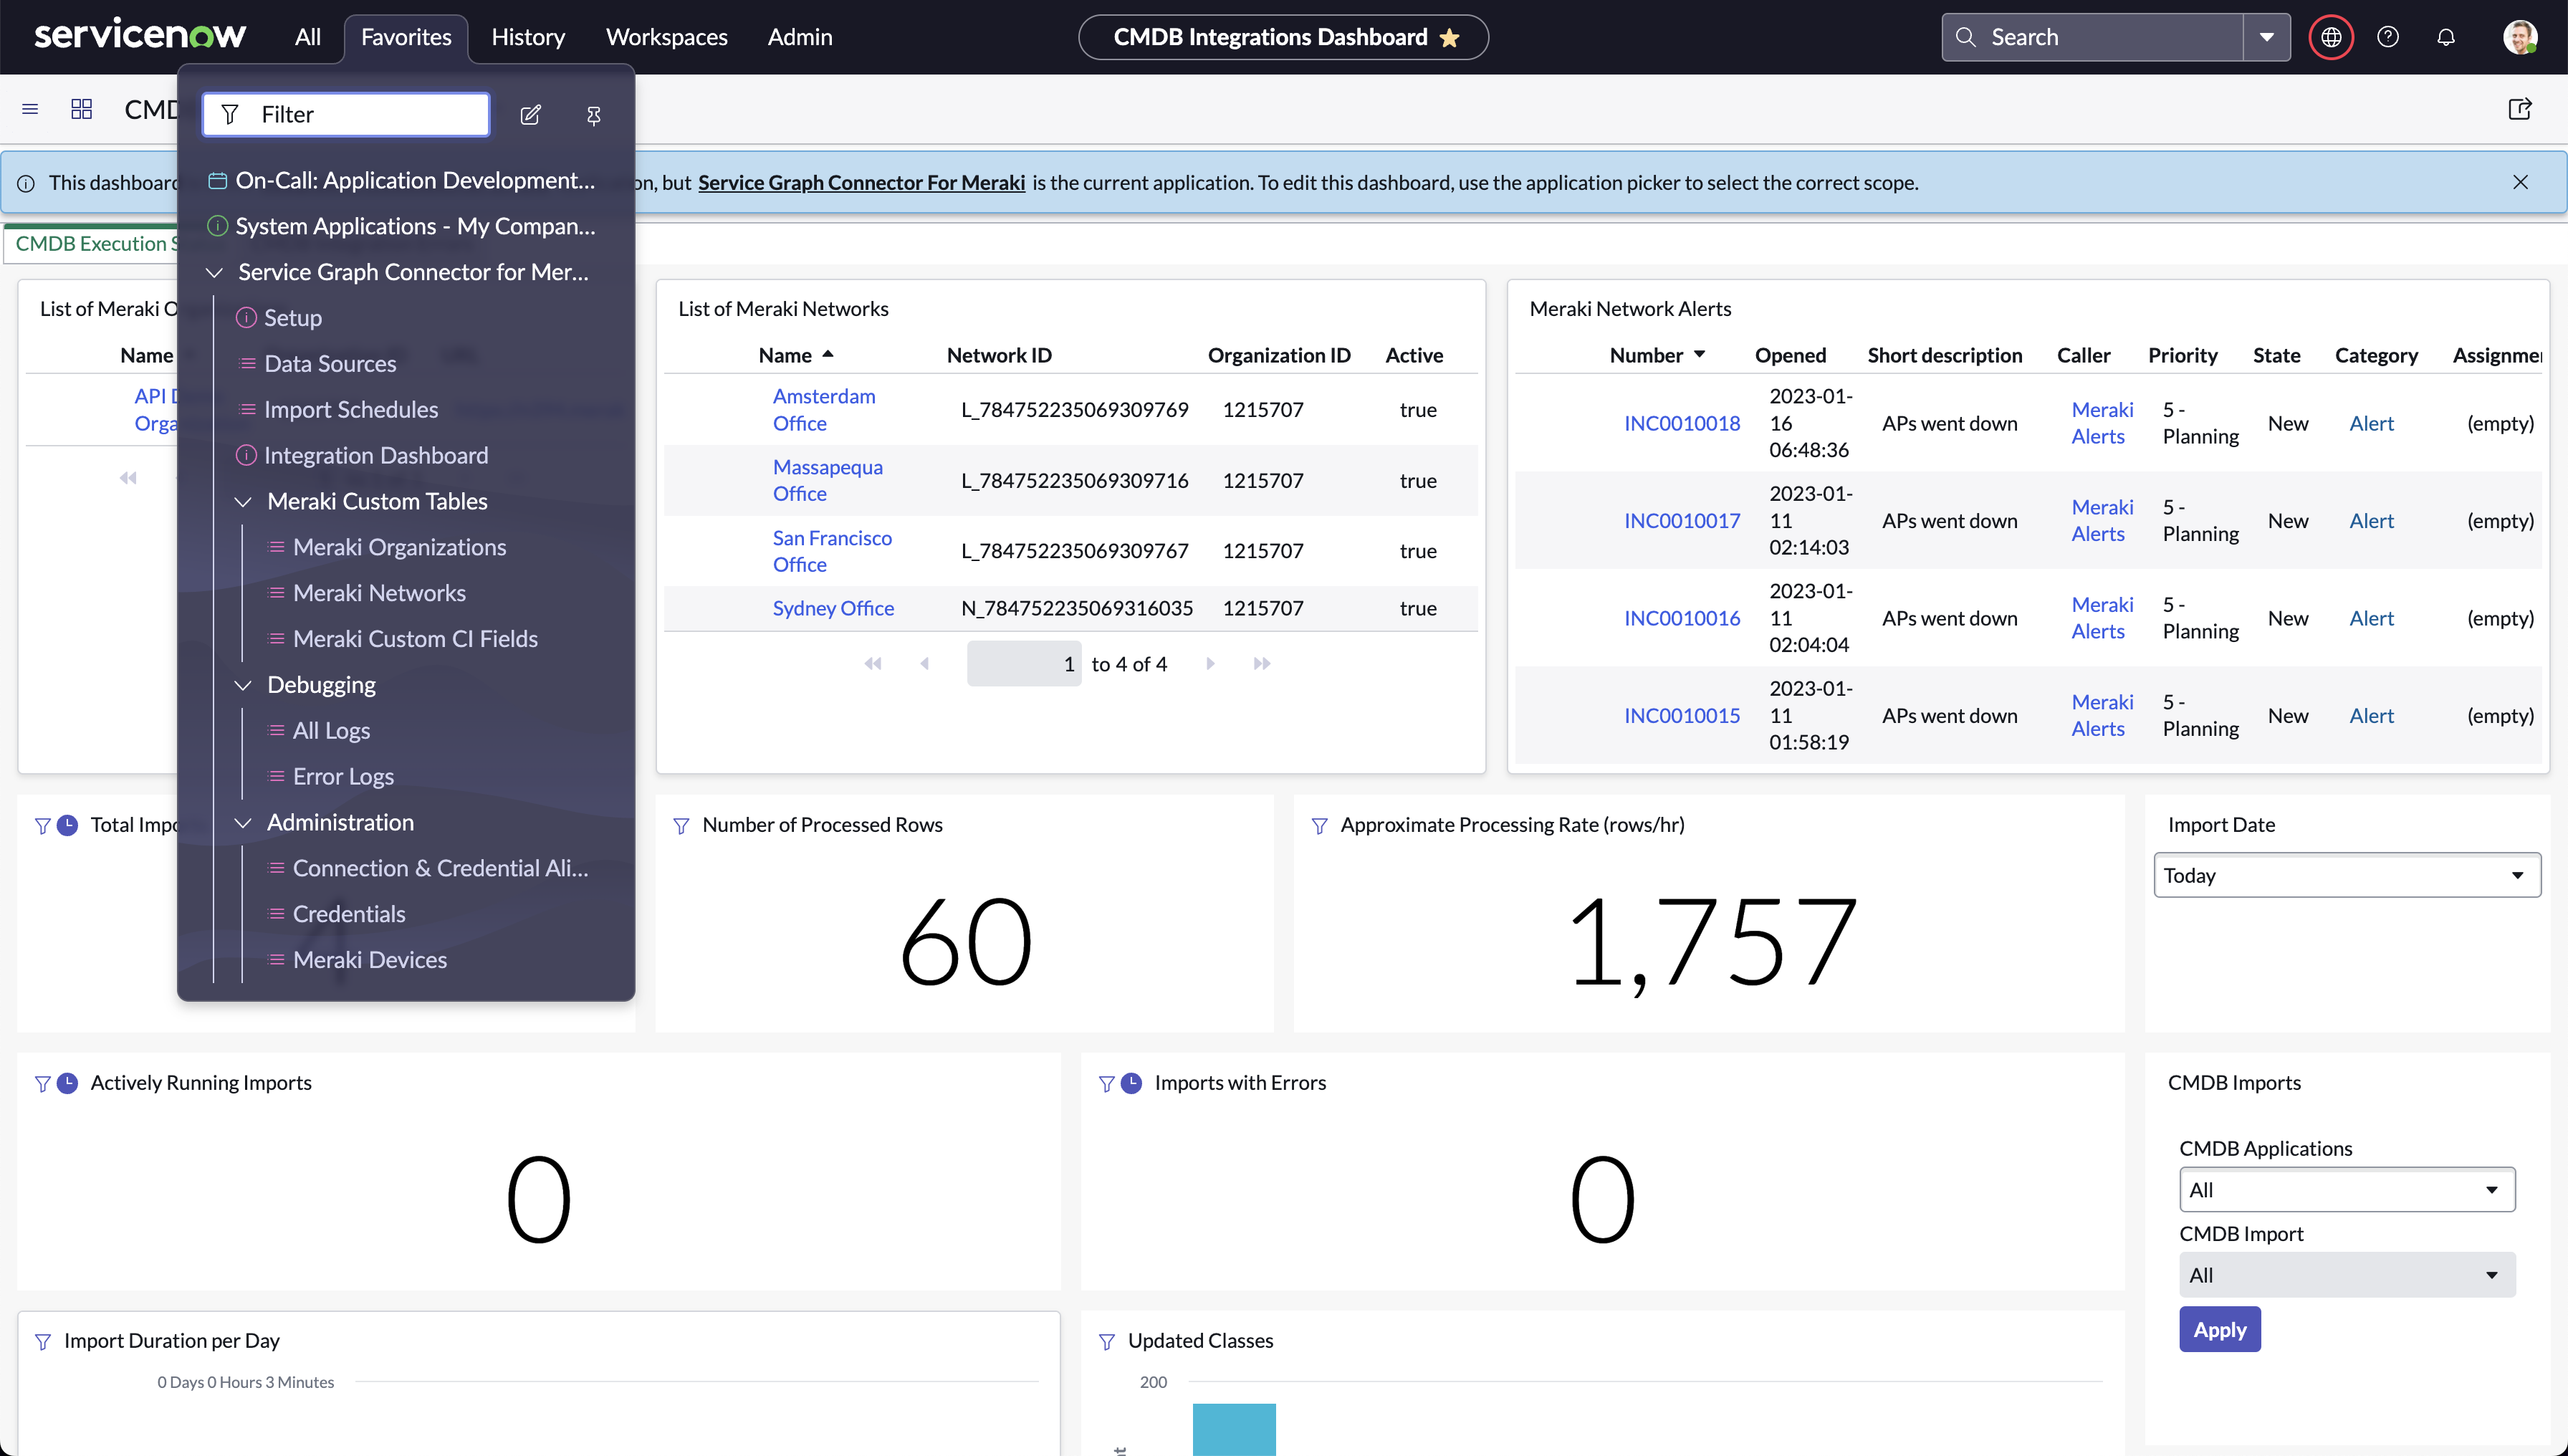Click the all-apps grid icon in header
2568x1456 pixels.
point(81,109)
